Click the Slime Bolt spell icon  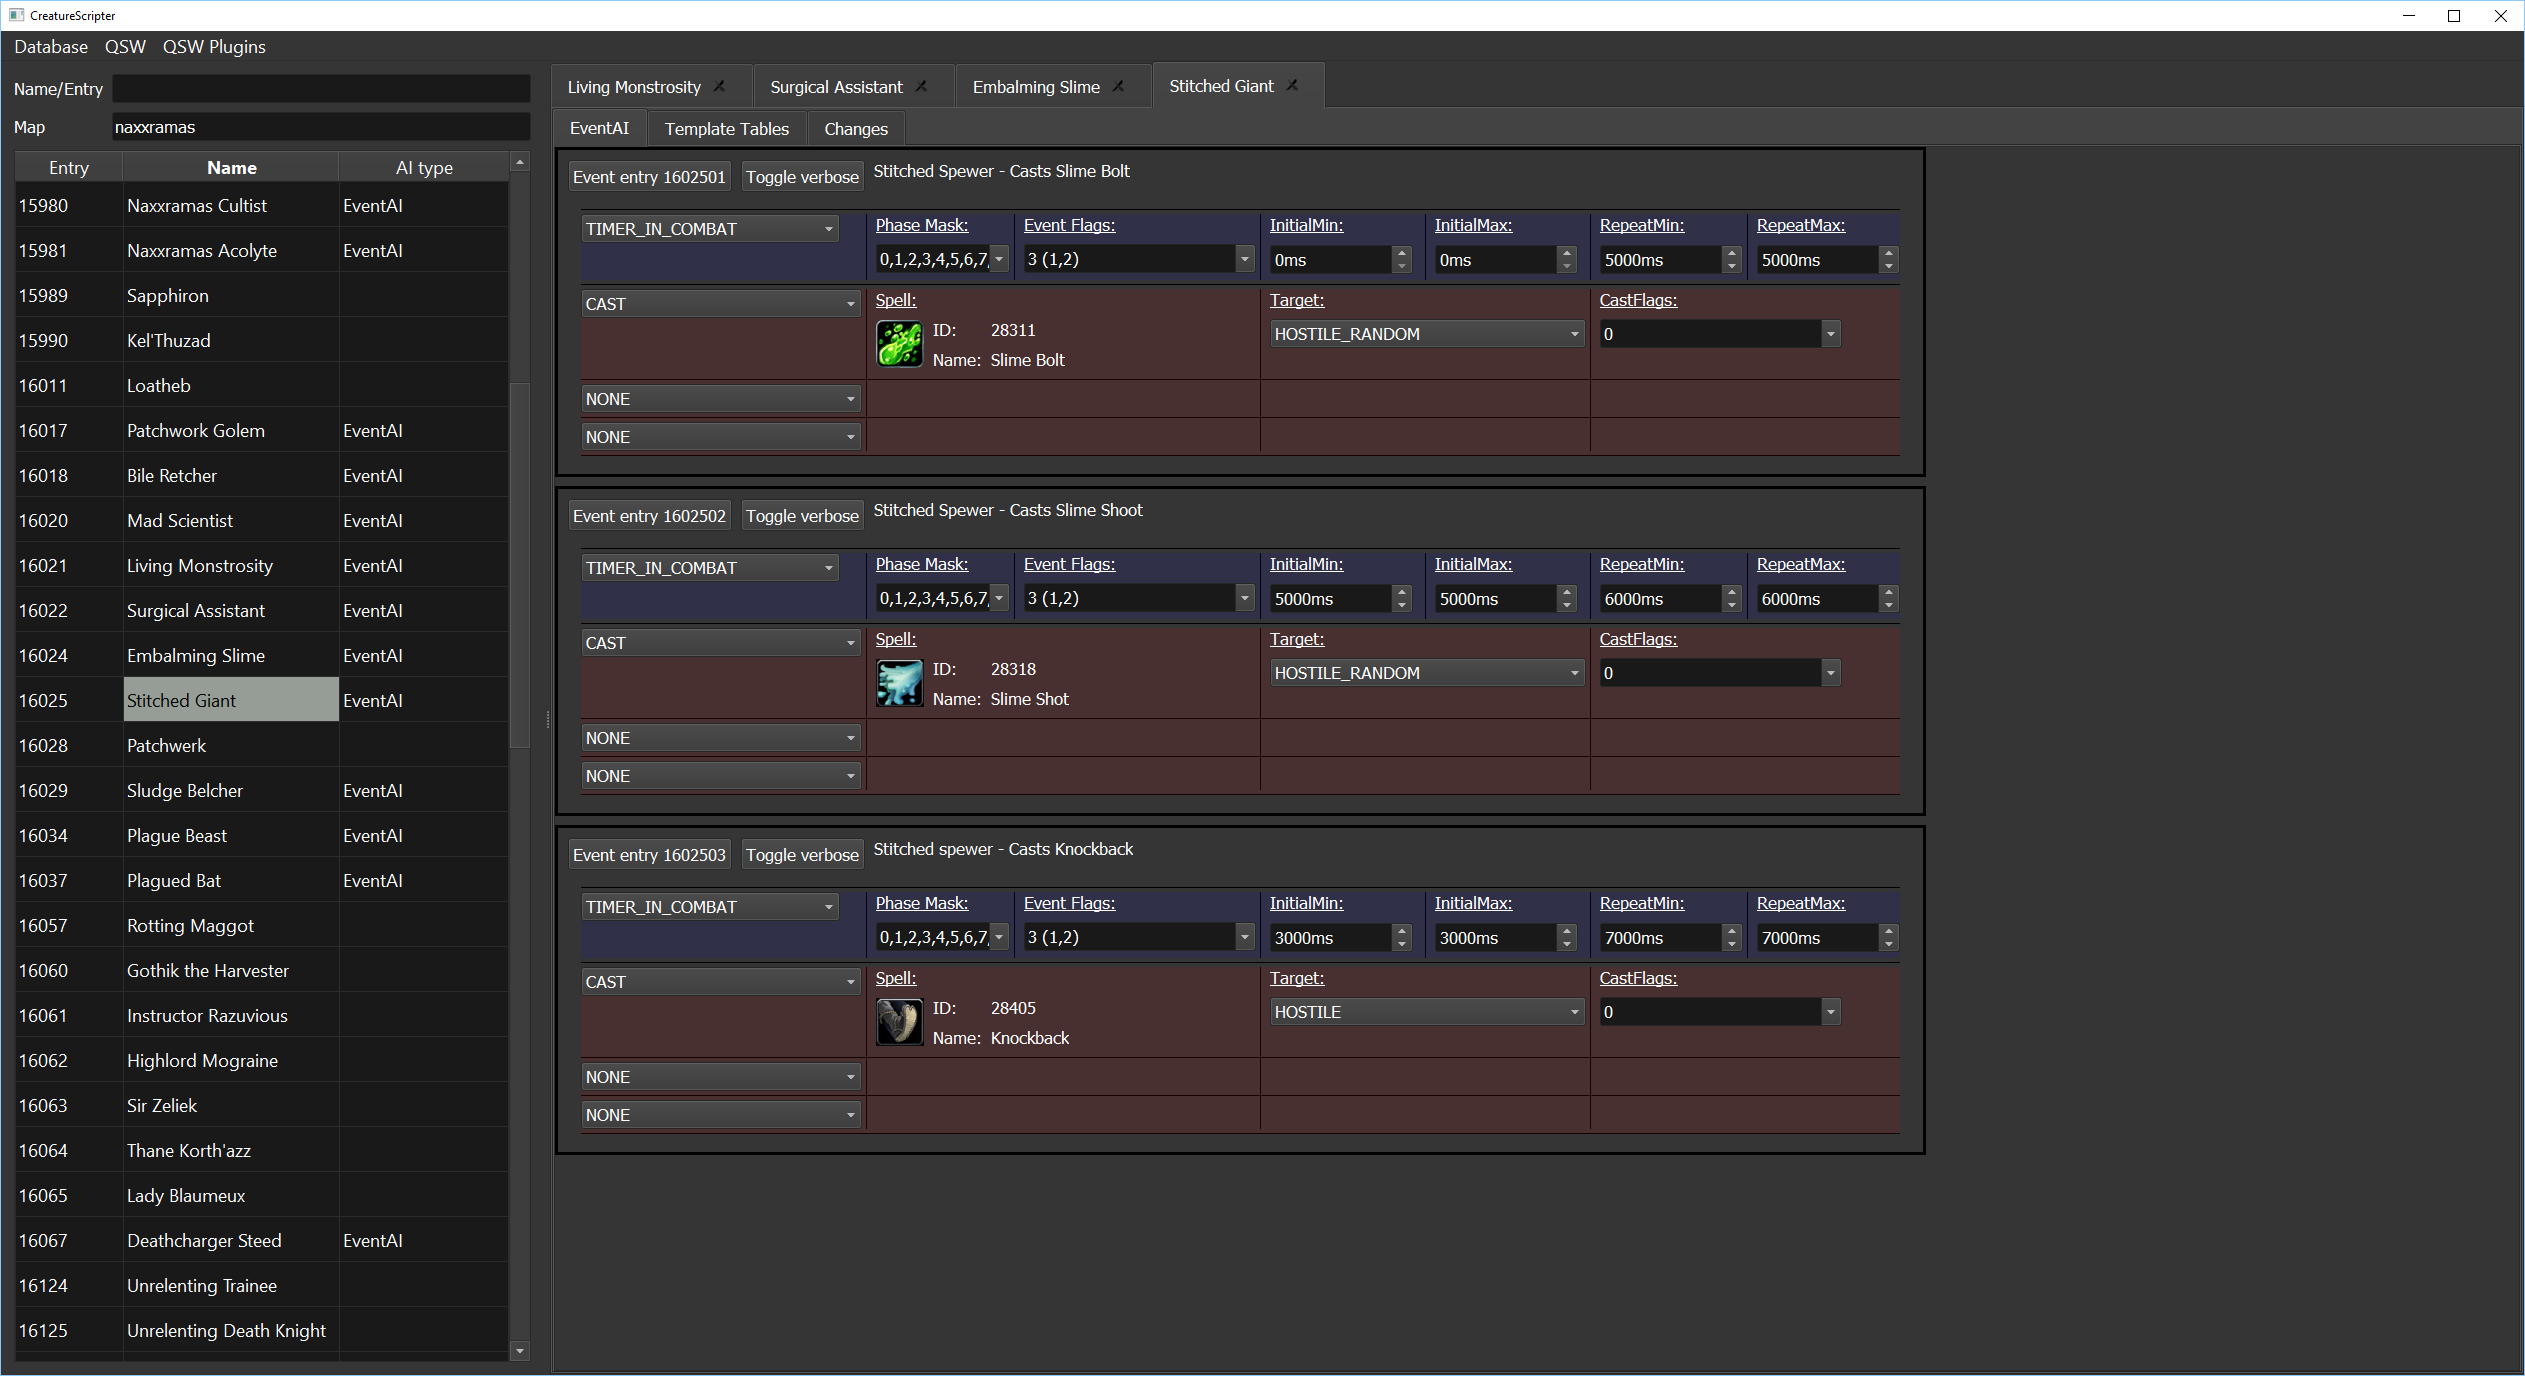coord(899,345)
